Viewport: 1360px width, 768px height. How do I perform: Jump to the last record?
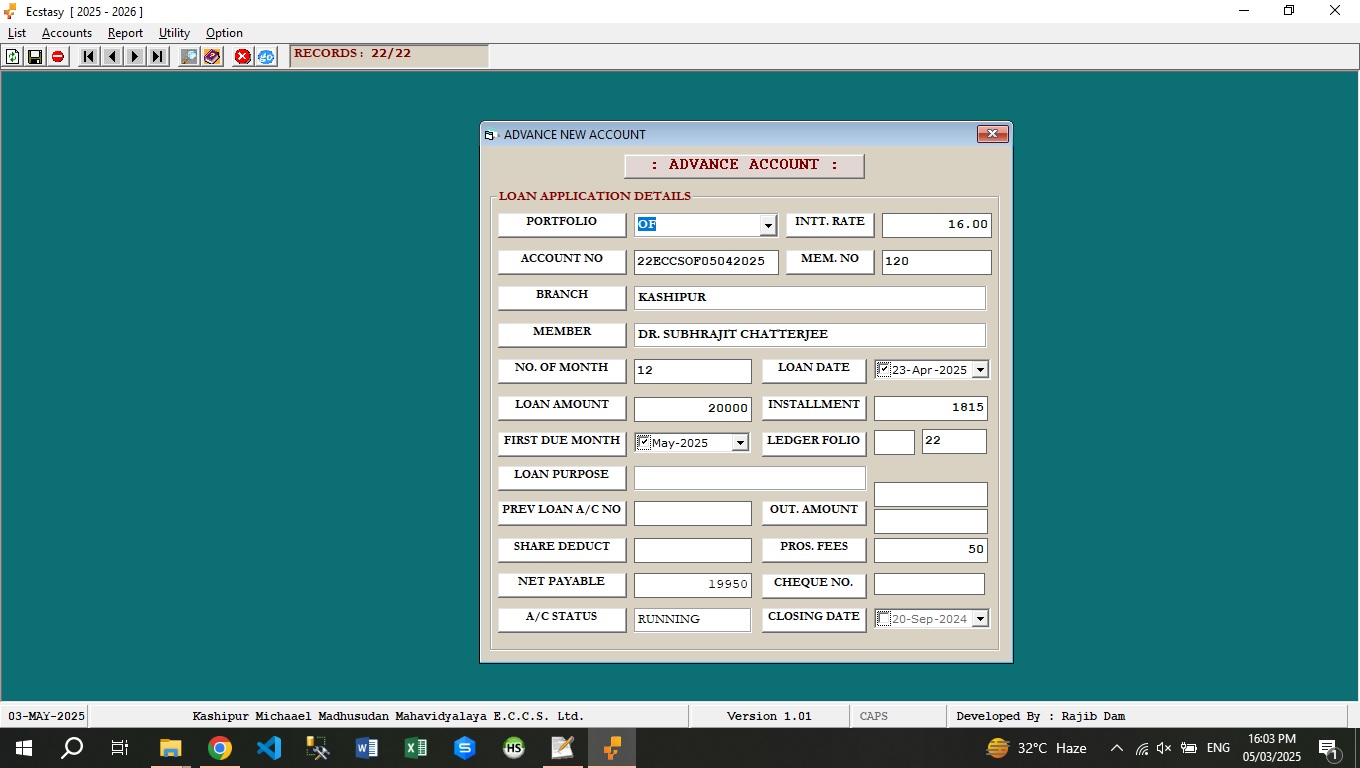click(x=158, y=57)
